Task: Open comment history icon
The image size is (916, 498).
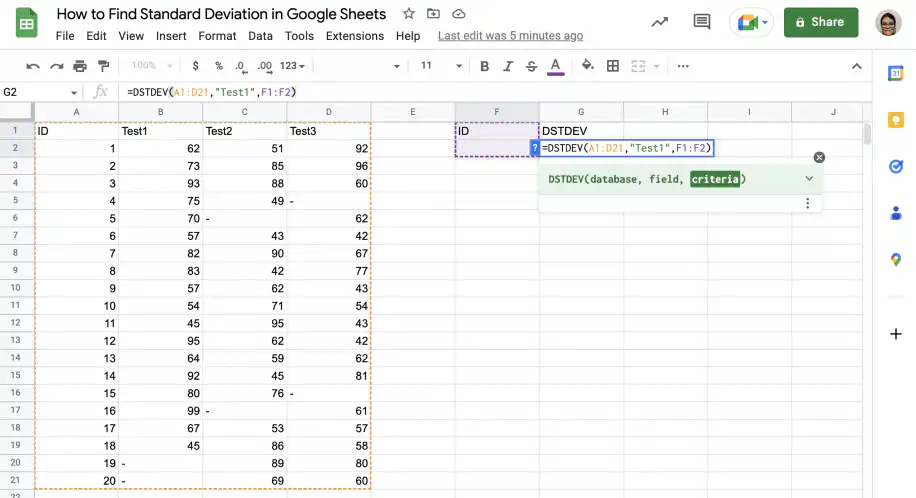Action: coord(702,22)
